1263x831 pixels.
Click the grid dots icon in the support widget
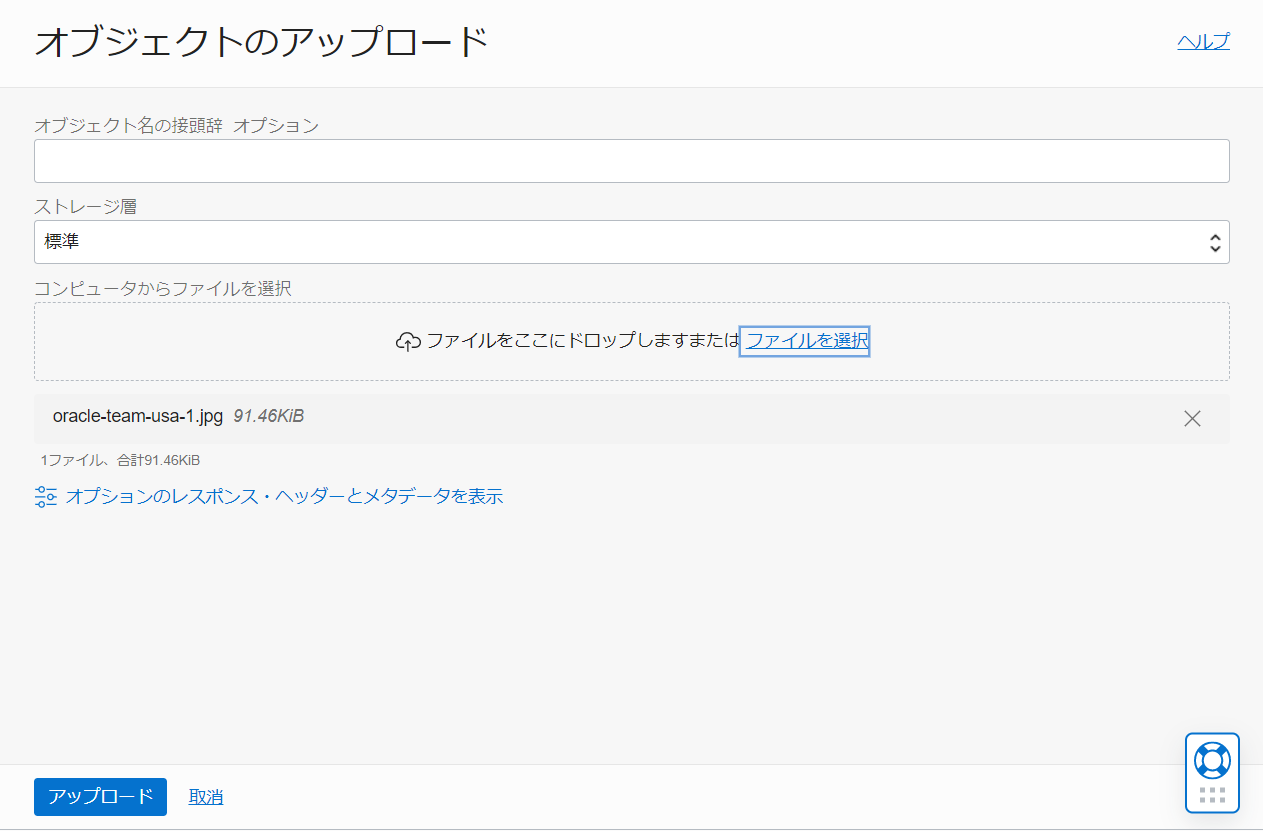[x=1212, y=795]
